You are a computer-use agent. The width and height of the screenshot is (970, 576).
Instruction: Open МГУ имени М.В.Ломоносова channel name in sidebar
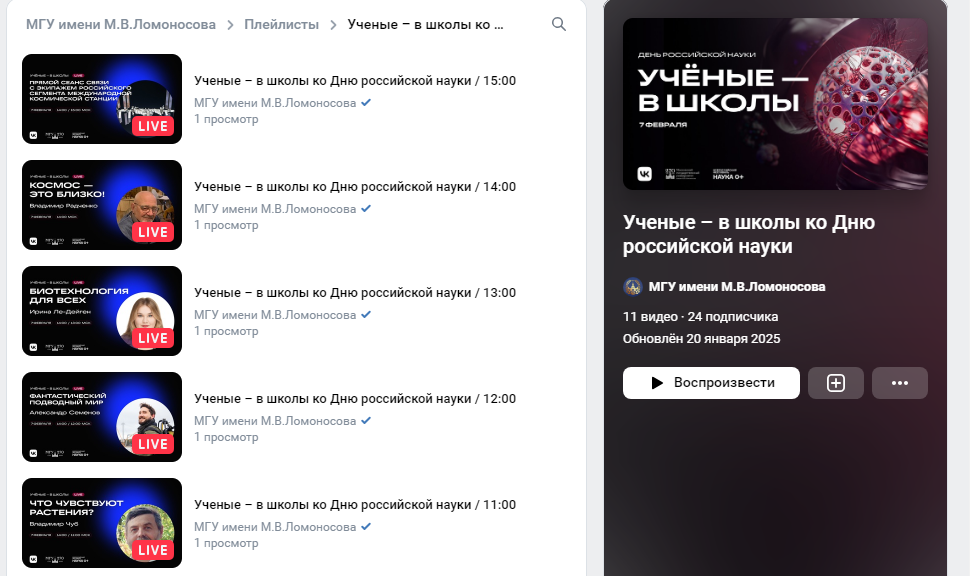coord(737,286)
